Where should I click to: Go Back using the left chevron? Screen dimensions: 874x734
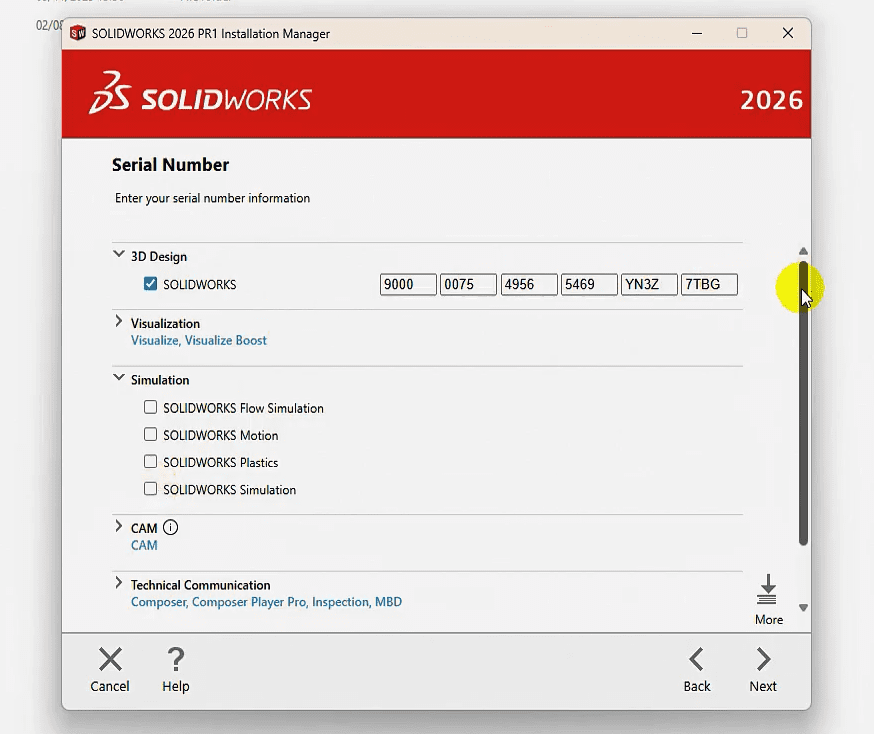click(x=696, y=659)
